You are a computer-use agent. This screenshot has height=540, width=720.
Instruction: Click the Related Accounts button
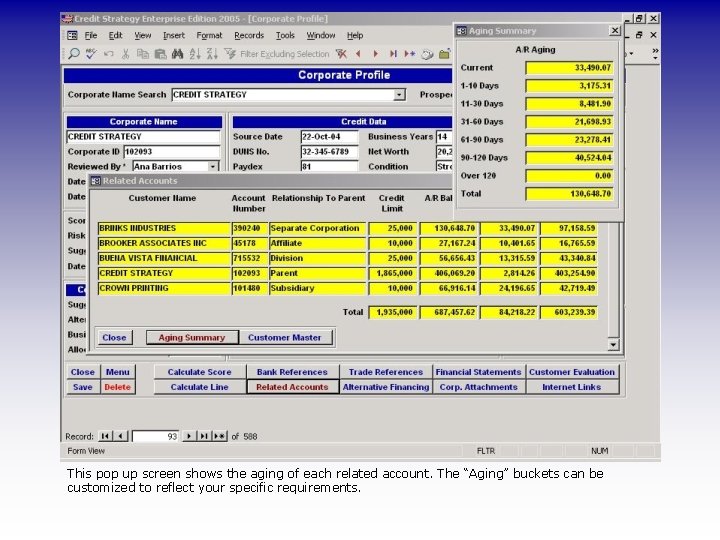click(292, 387)
